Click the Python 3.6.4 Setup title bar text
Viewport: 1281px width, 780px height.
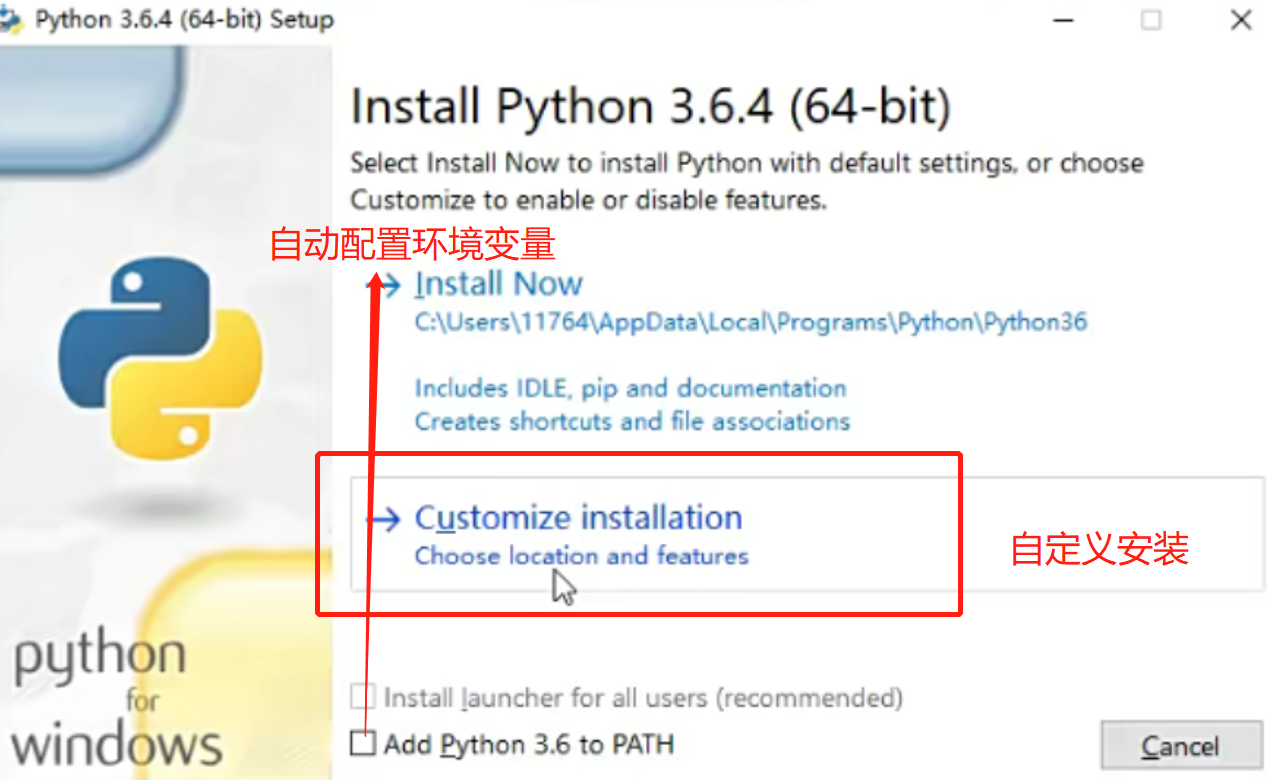(185, 20)
